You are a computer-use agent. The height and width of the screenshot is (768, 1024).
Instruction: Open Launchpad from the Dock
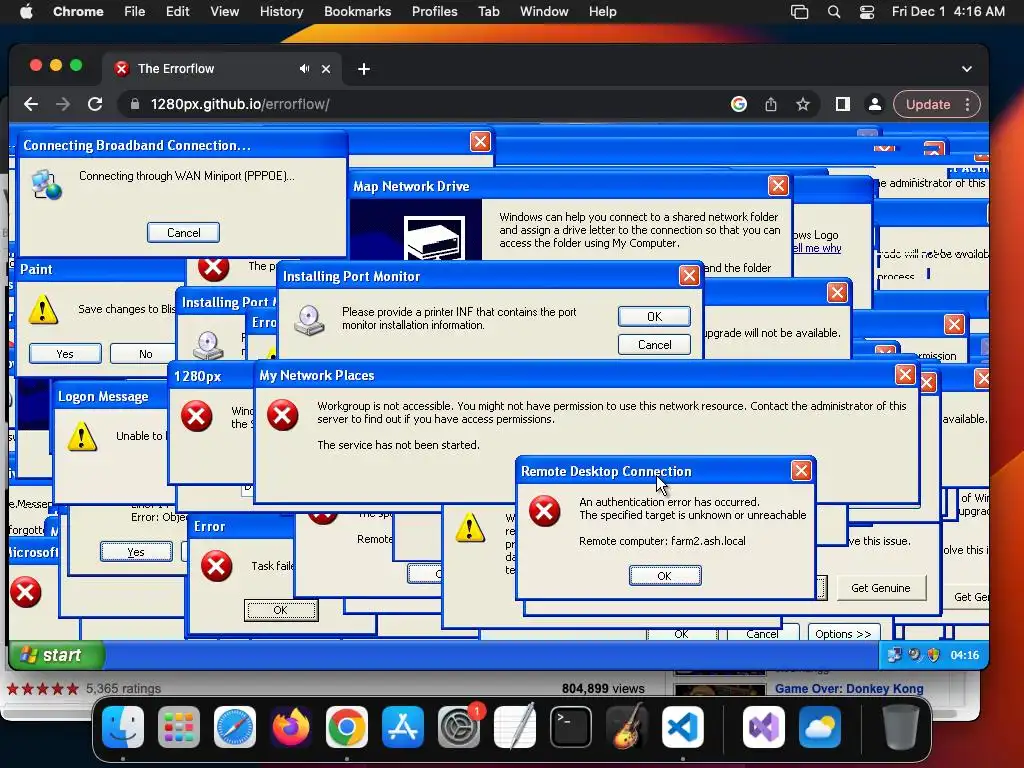(179, 727)
